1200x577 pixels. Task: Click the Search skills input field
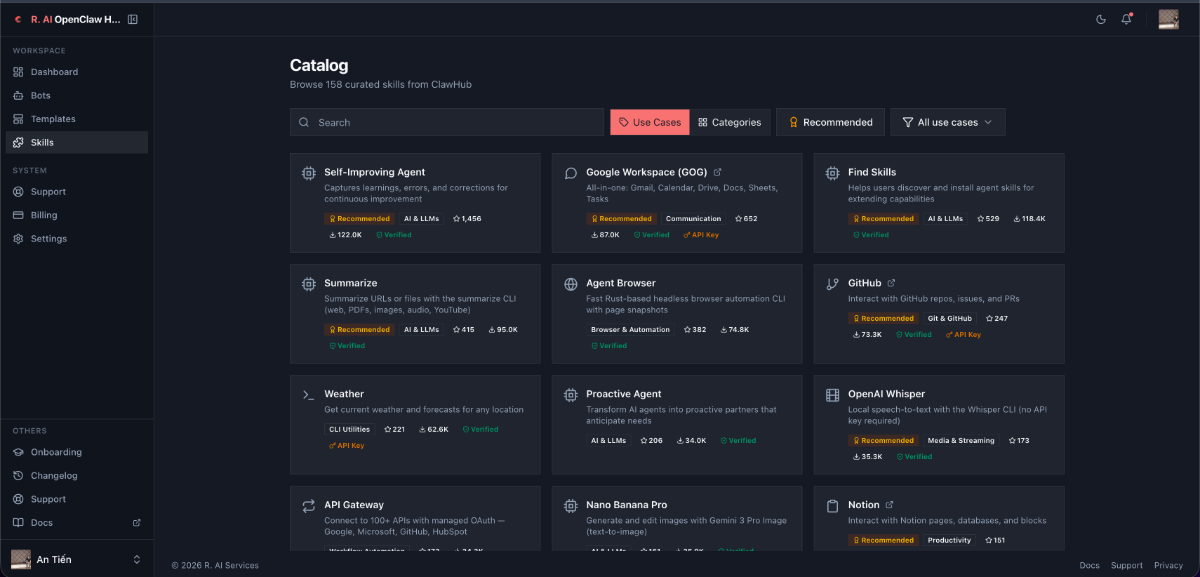point(447,122)
